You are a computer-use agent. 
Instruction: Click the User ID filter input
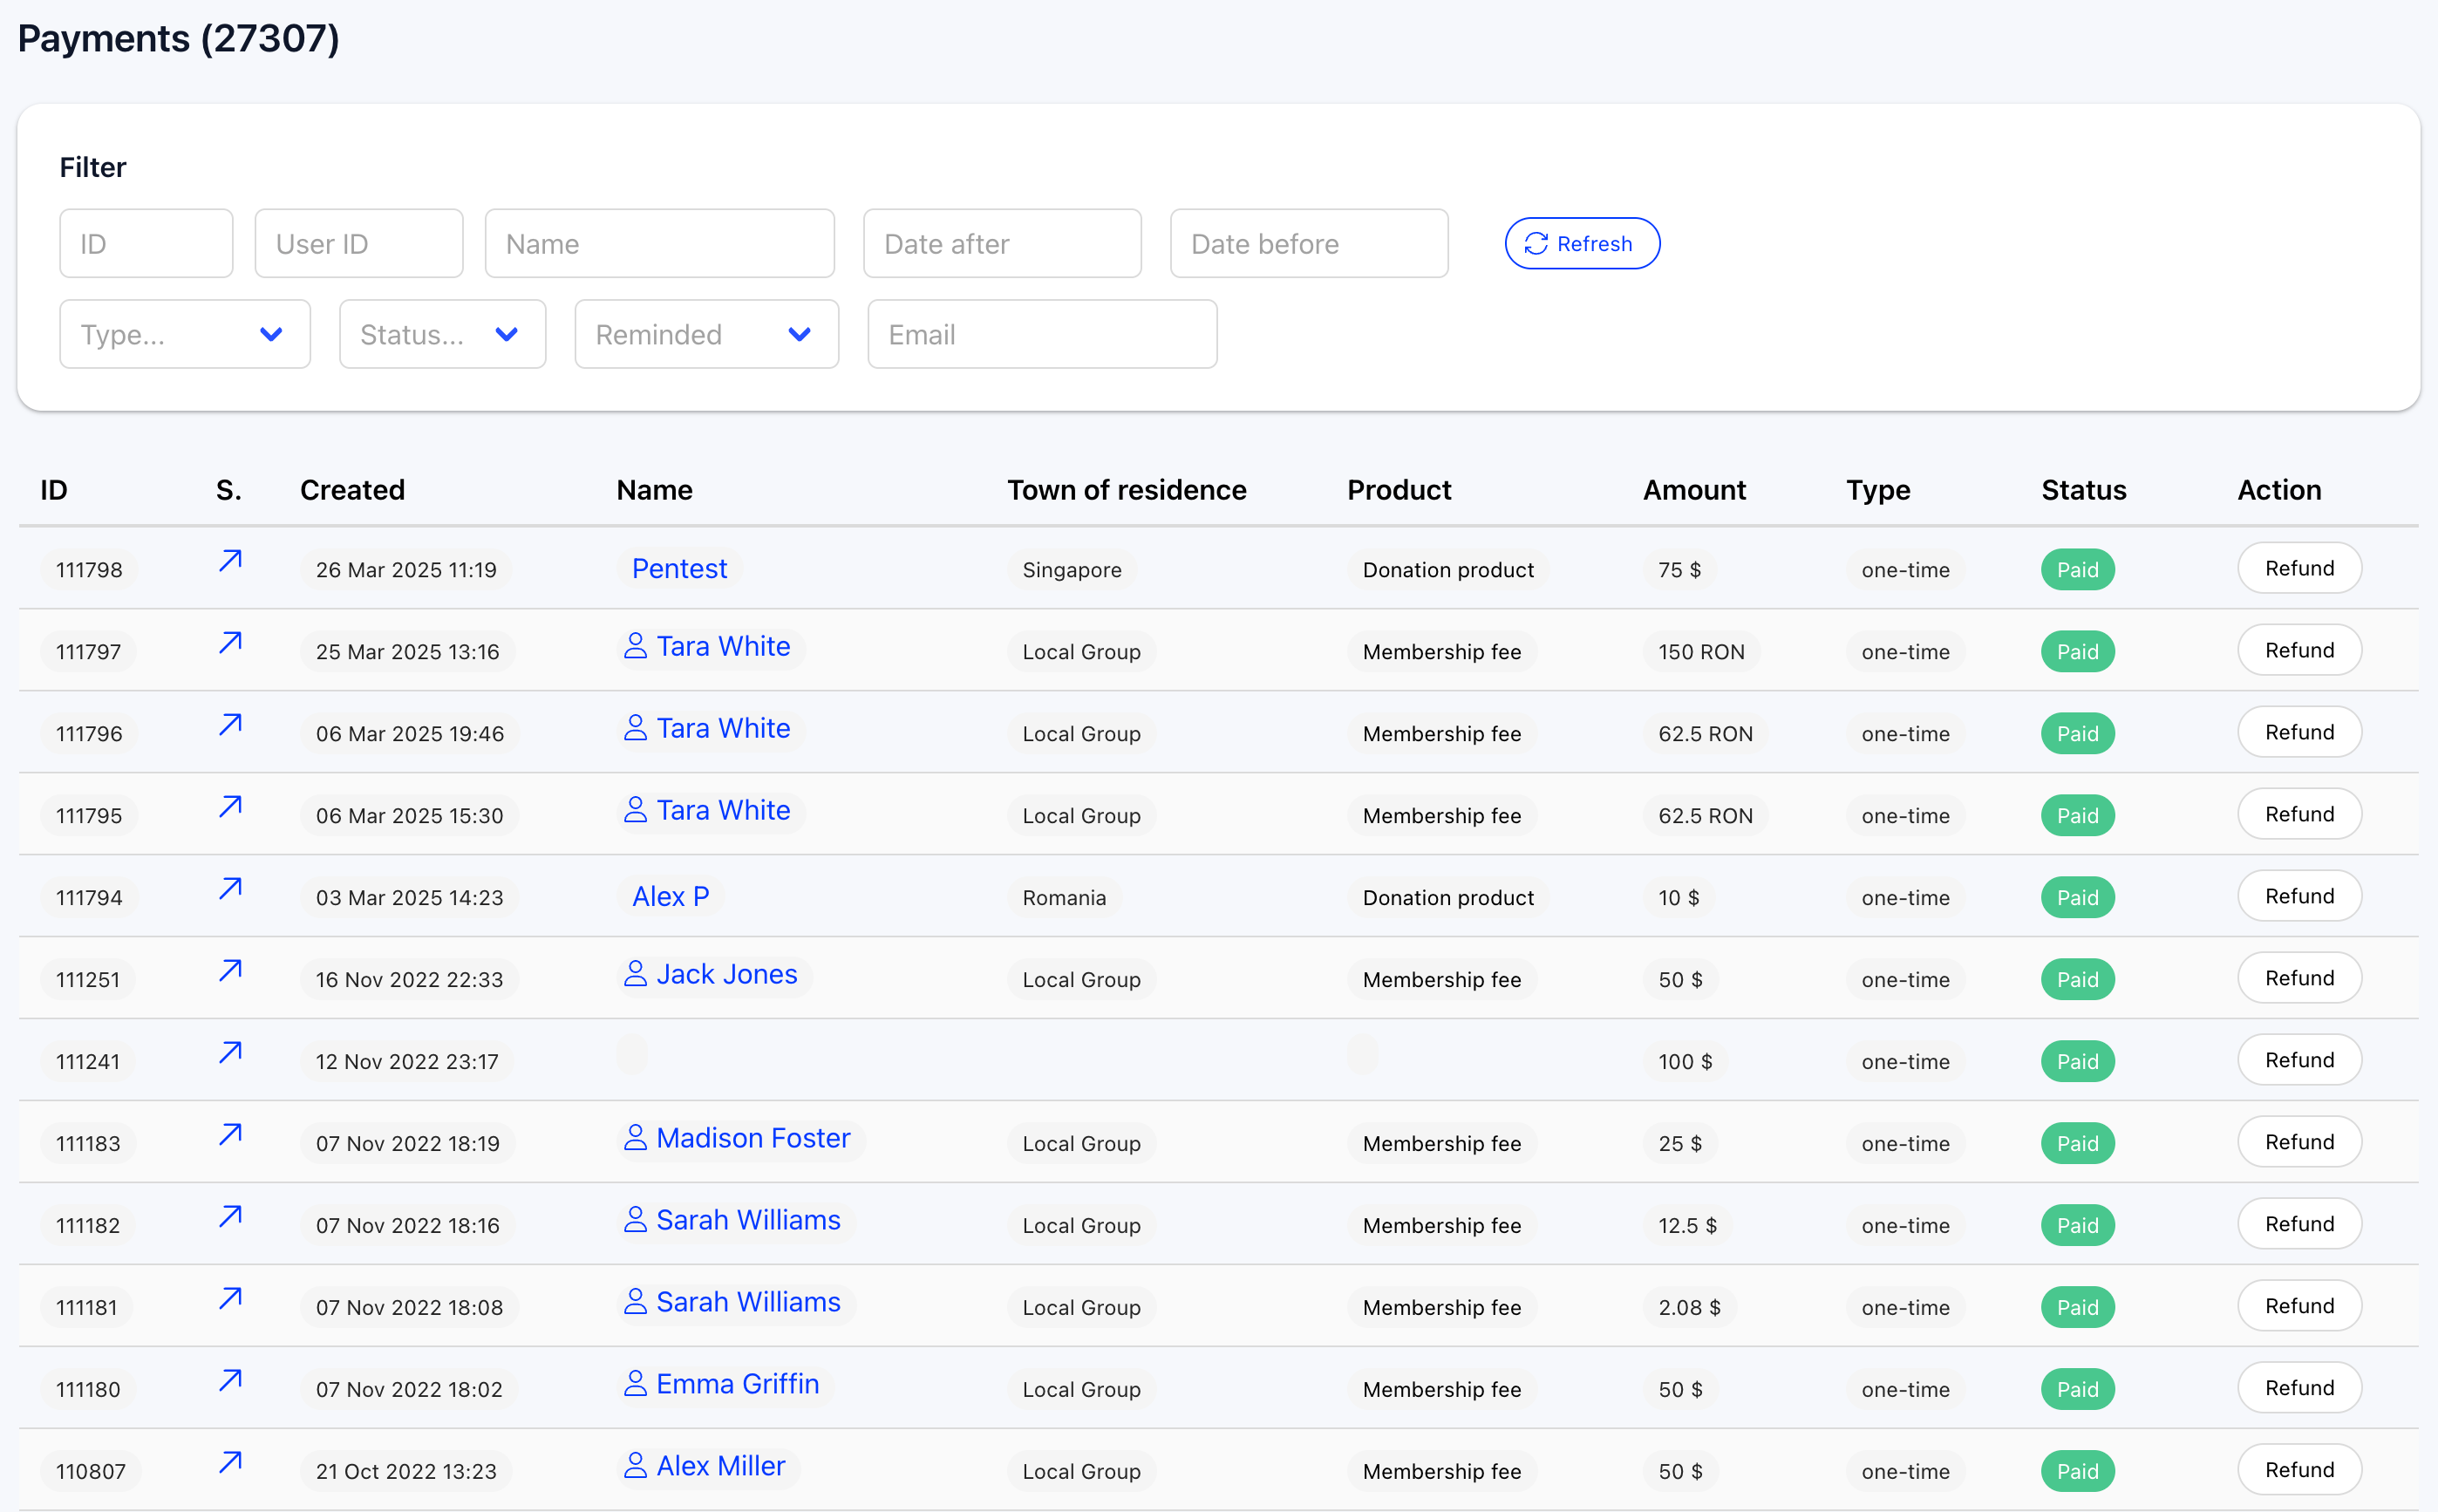click(358, 244)
